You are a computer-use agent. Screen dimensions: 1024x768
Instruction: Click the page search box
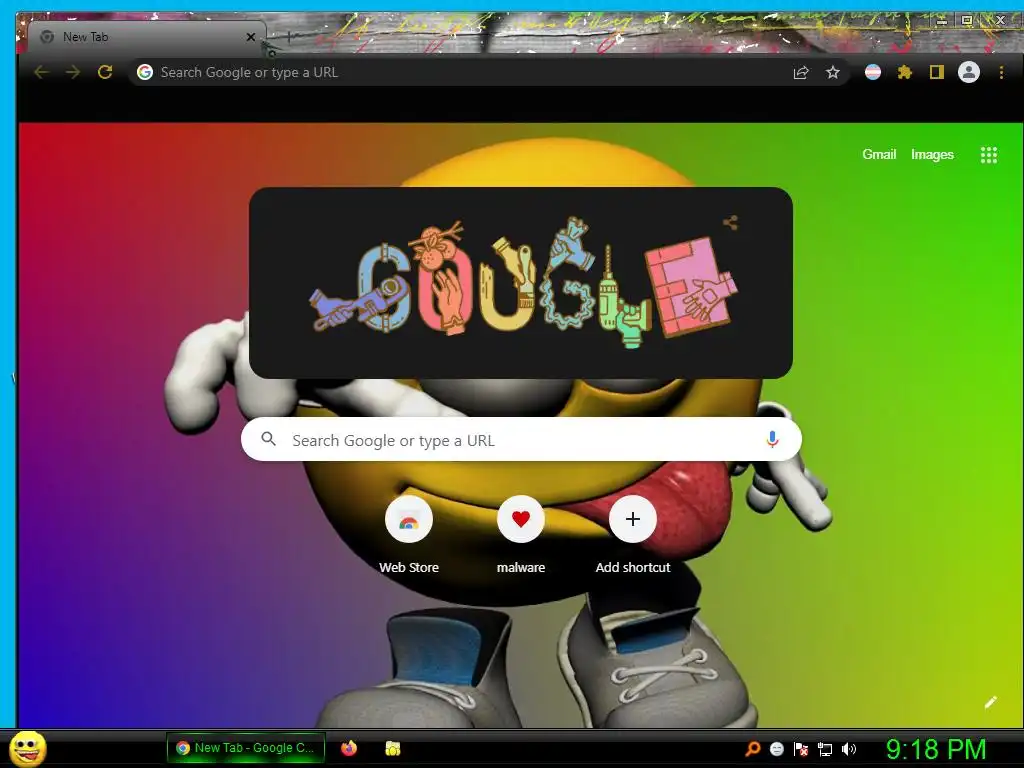521,440
